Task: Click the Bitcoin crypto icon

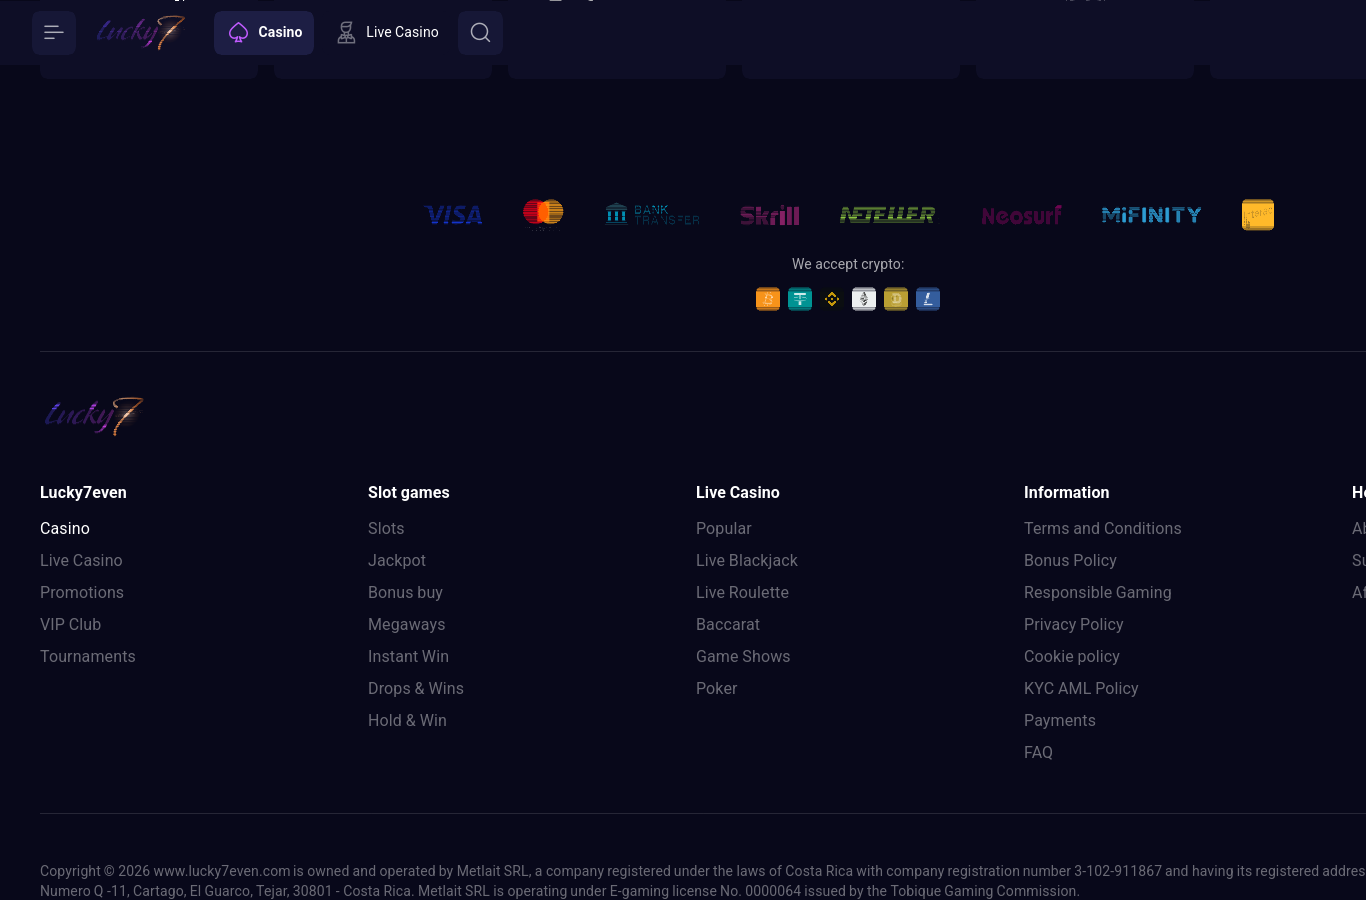Action: pyautogui.click(x=768, y=299)
